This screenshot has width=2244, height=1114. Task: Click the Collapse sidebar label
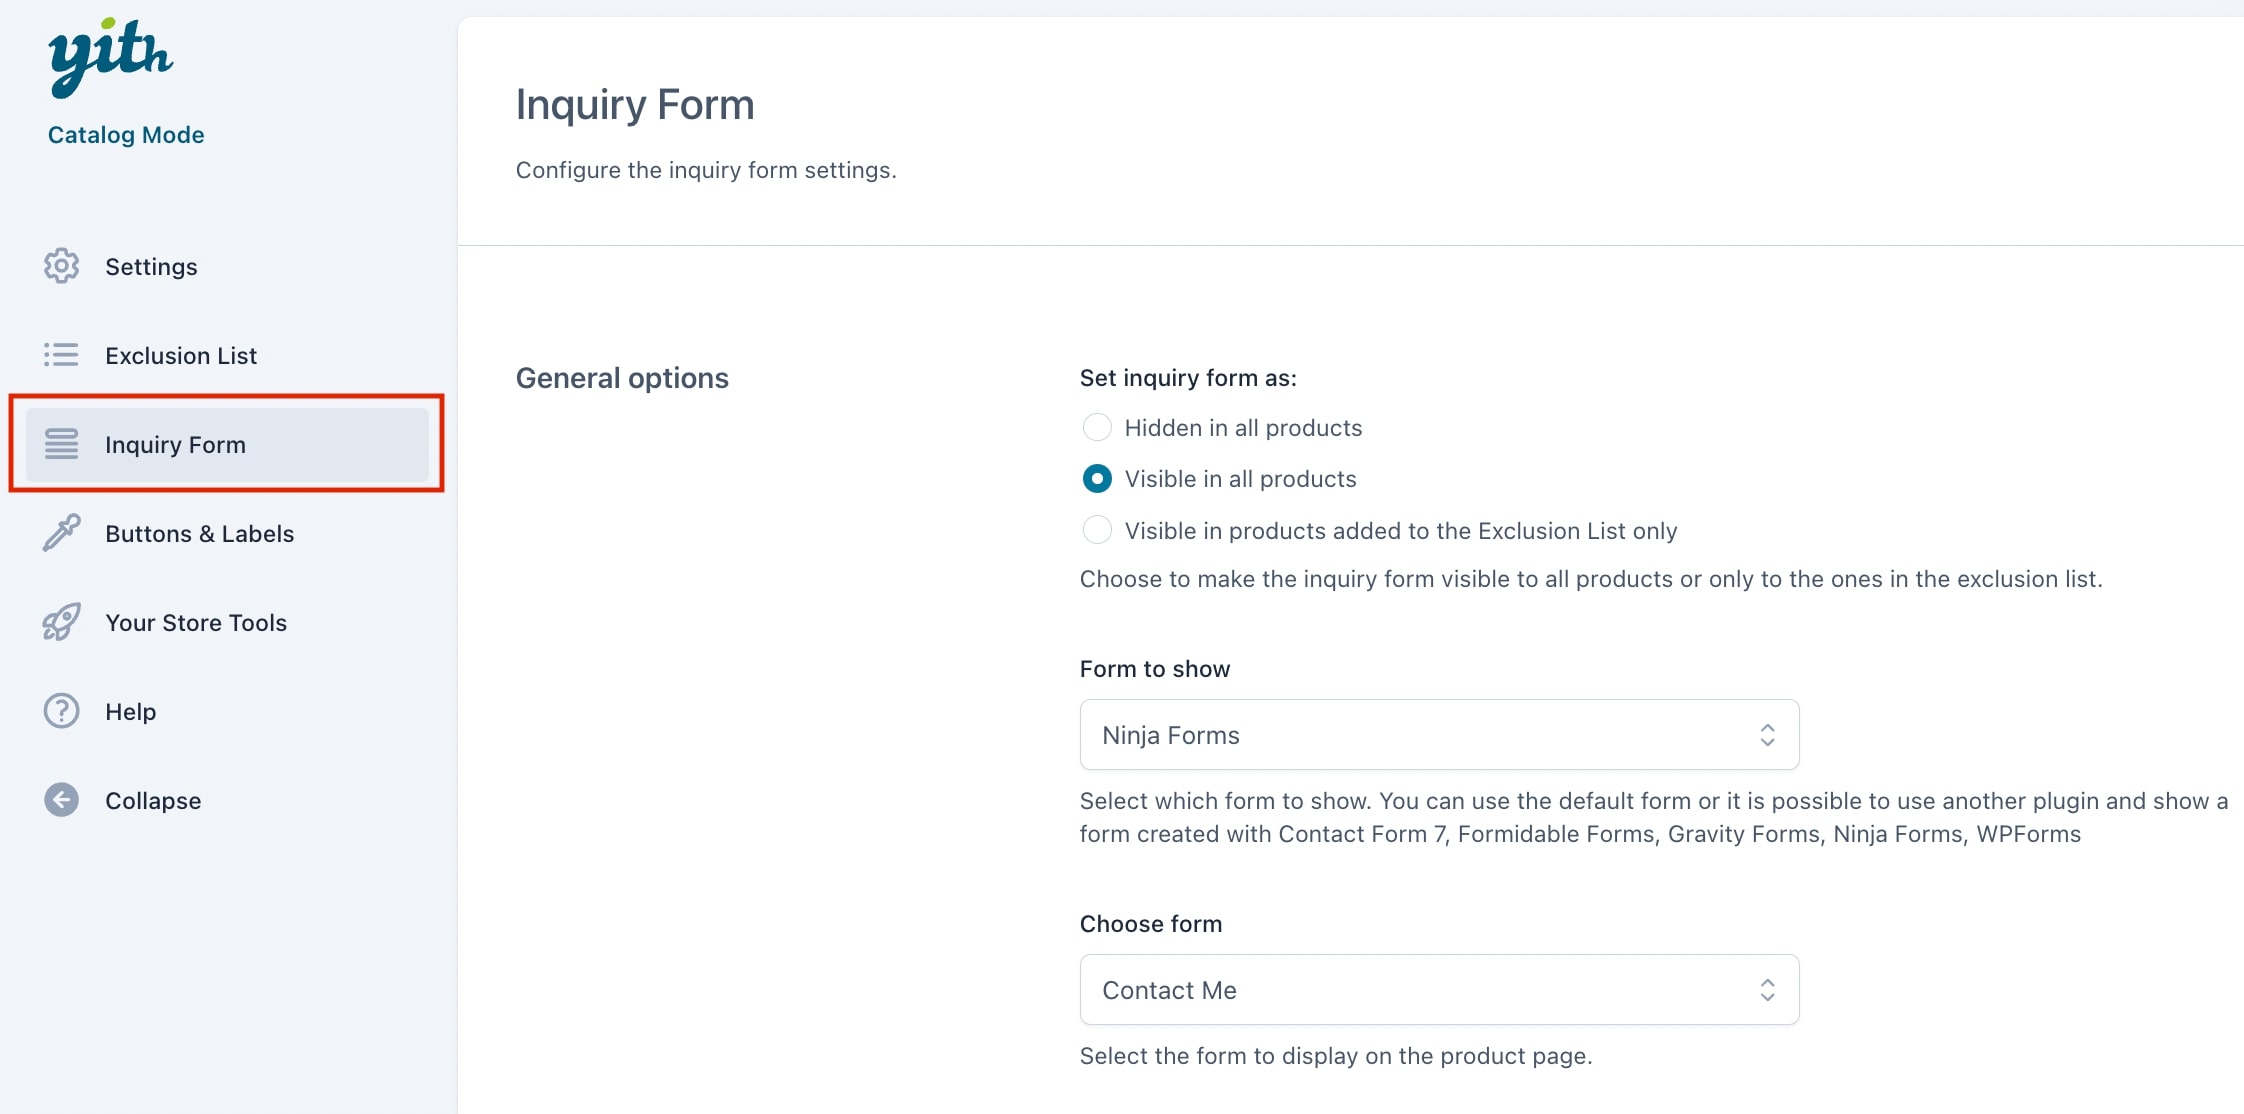[153, 800]
